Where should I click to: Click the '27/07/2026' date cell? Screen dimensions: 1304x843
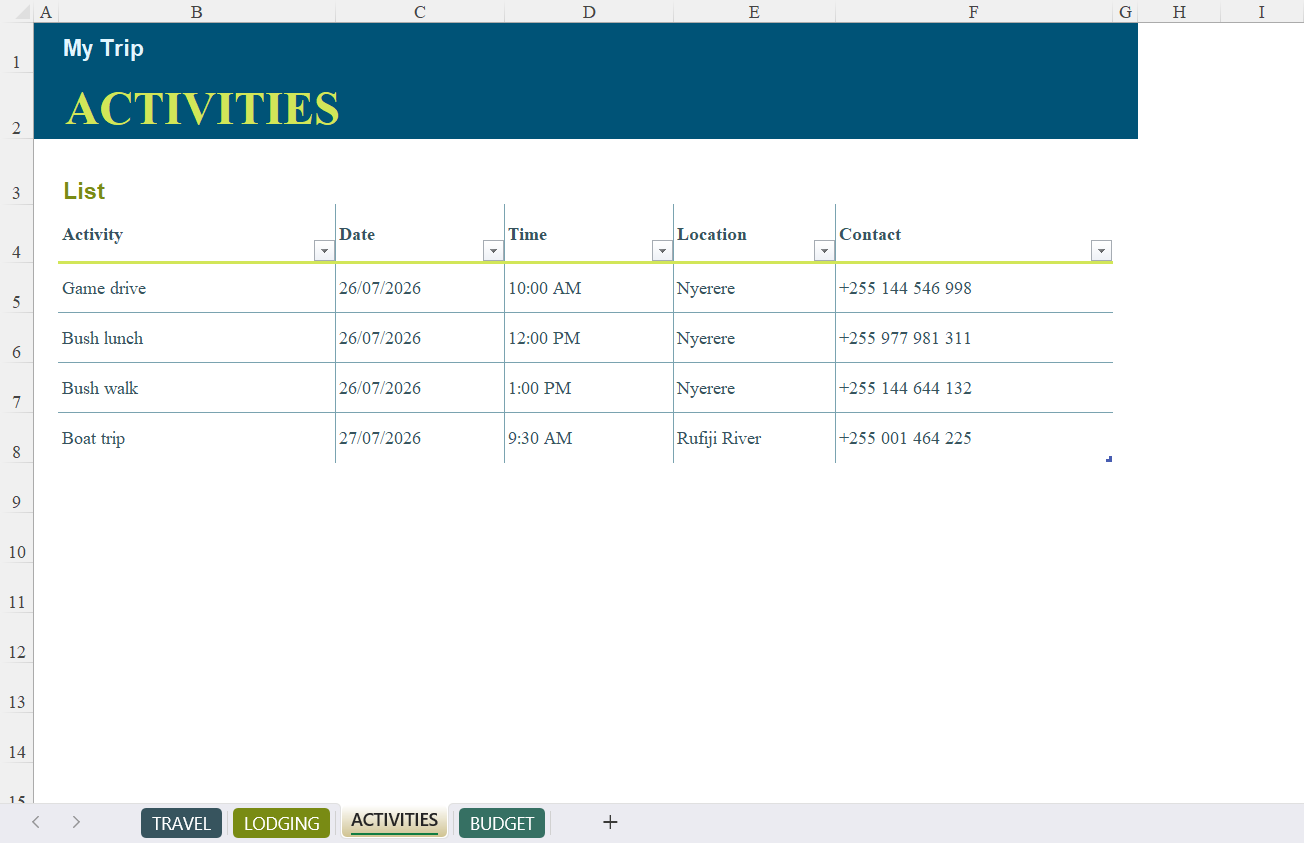click(420, 438)
